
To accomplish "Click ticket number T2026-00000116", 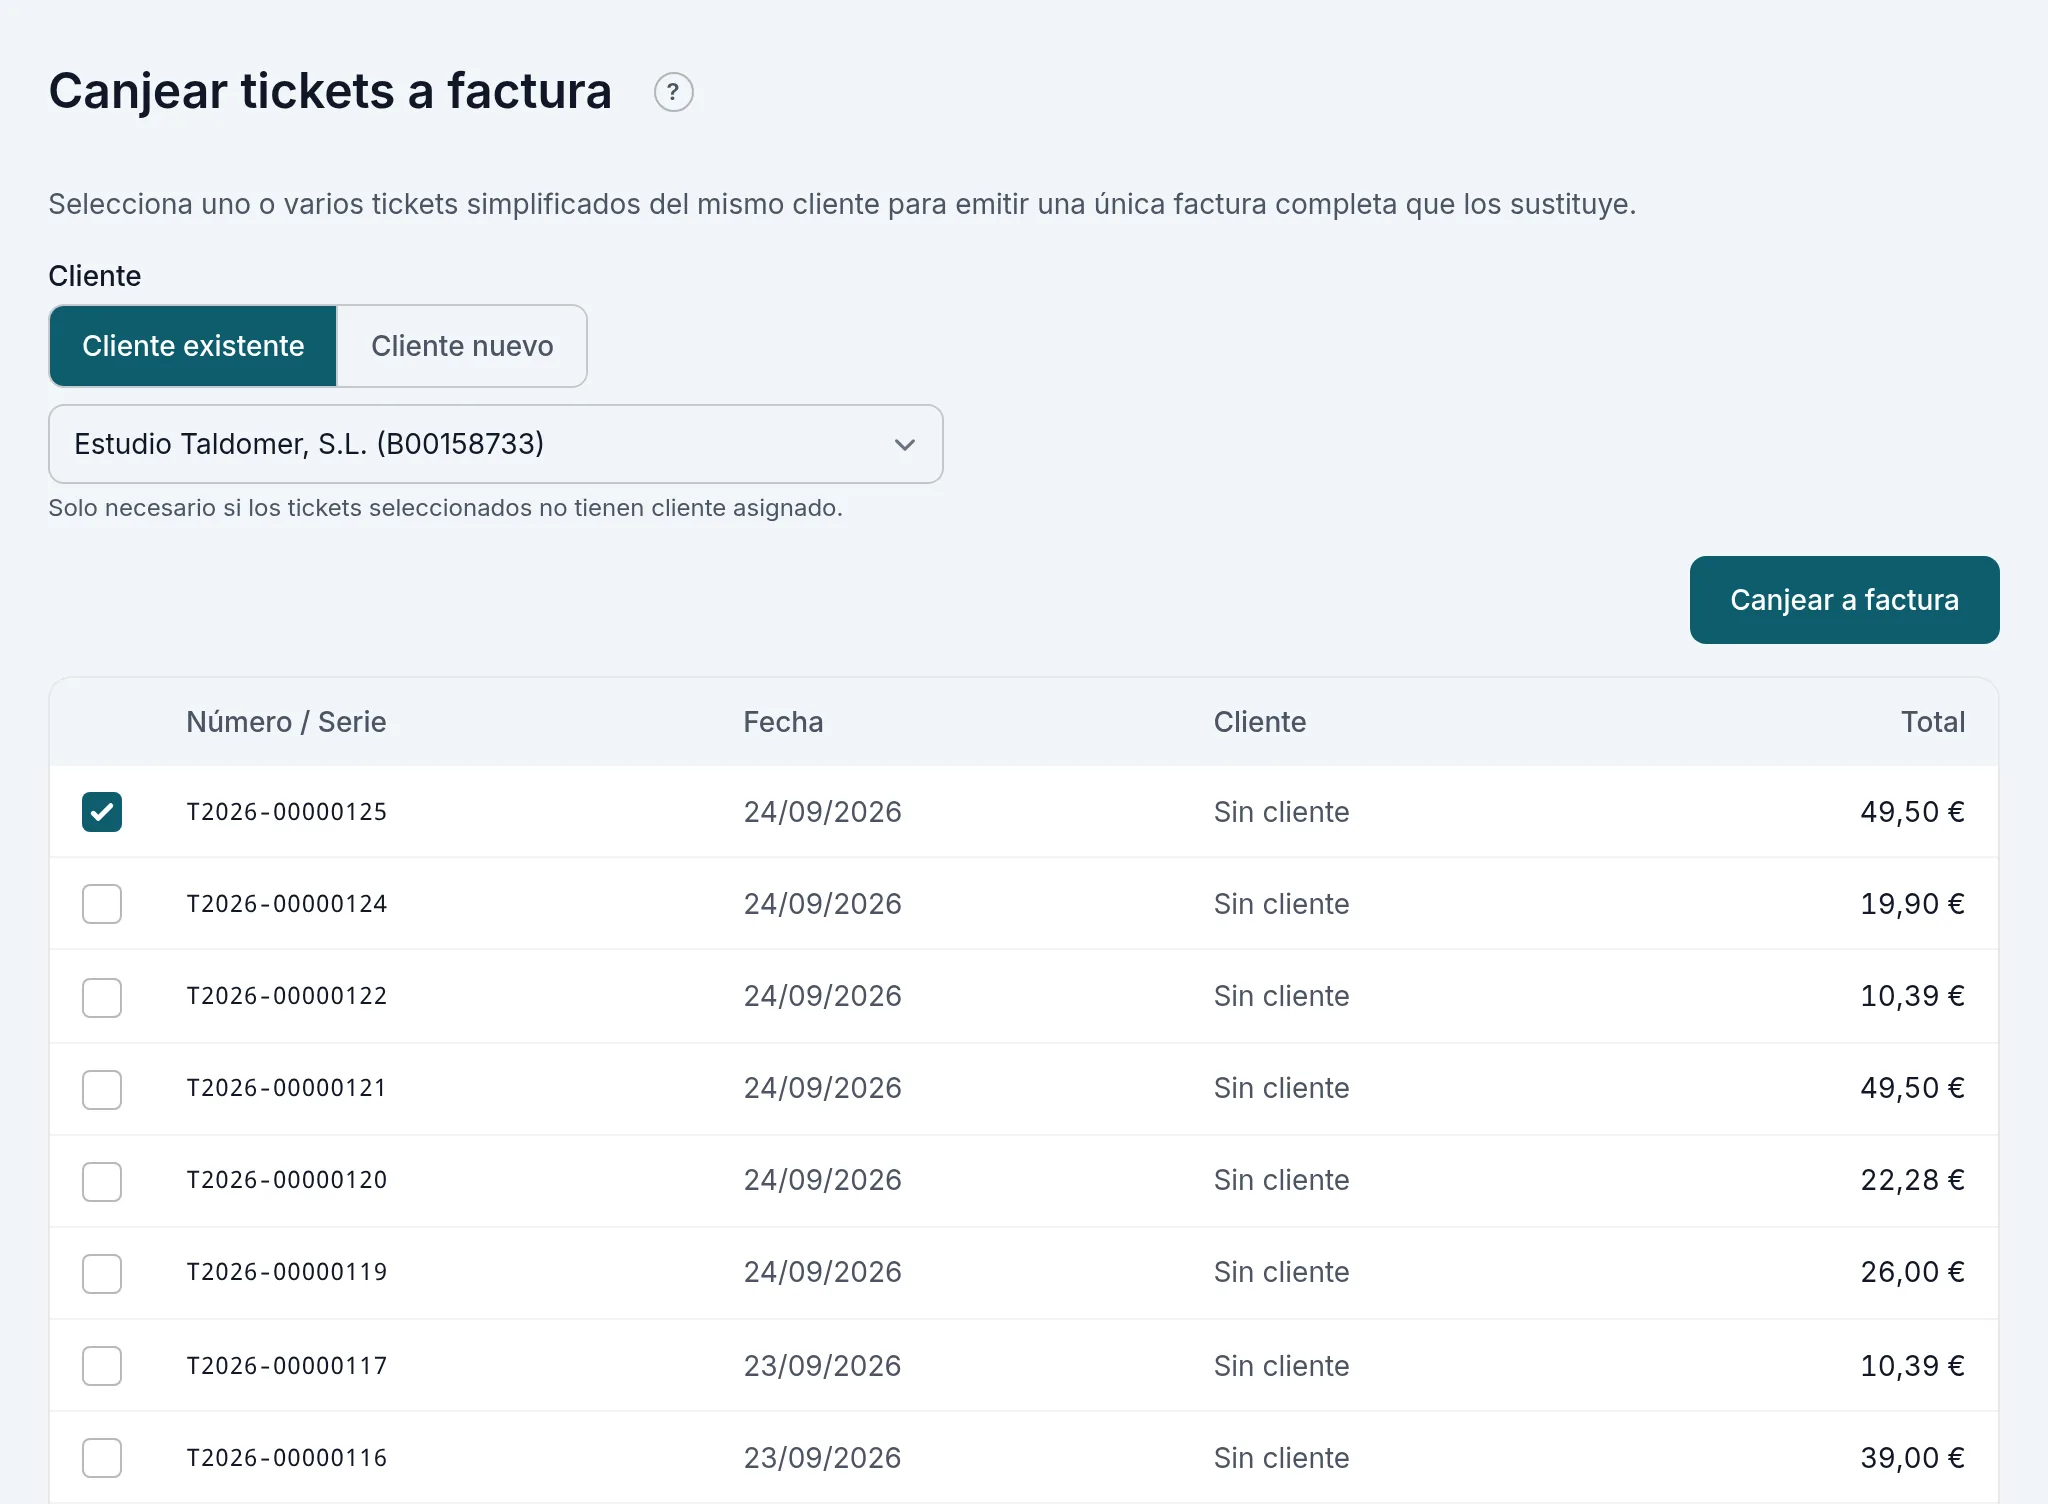I will pyautogui.click(x=286, y=1458).
